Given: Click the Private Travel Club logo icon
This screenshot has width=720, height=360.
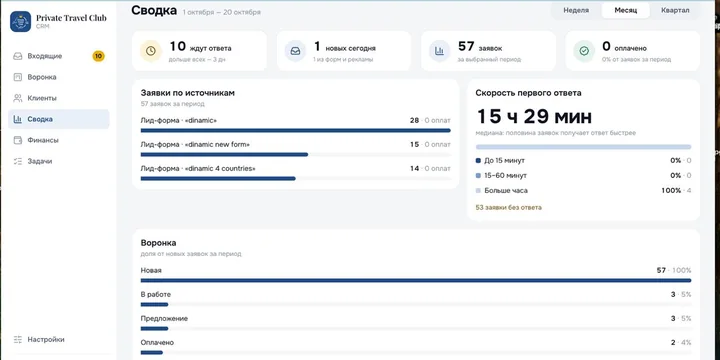Looking at the screenshot, I should point(21,22).
